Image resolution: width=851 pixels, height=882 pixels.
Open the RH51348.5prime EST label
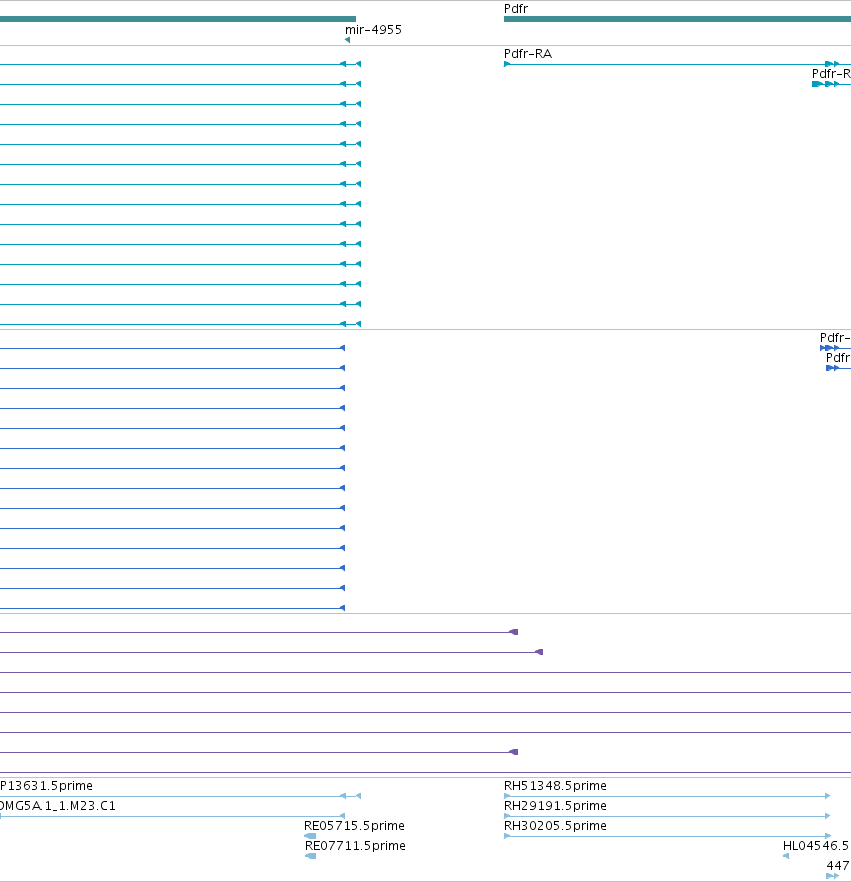[x=555, y=786]
